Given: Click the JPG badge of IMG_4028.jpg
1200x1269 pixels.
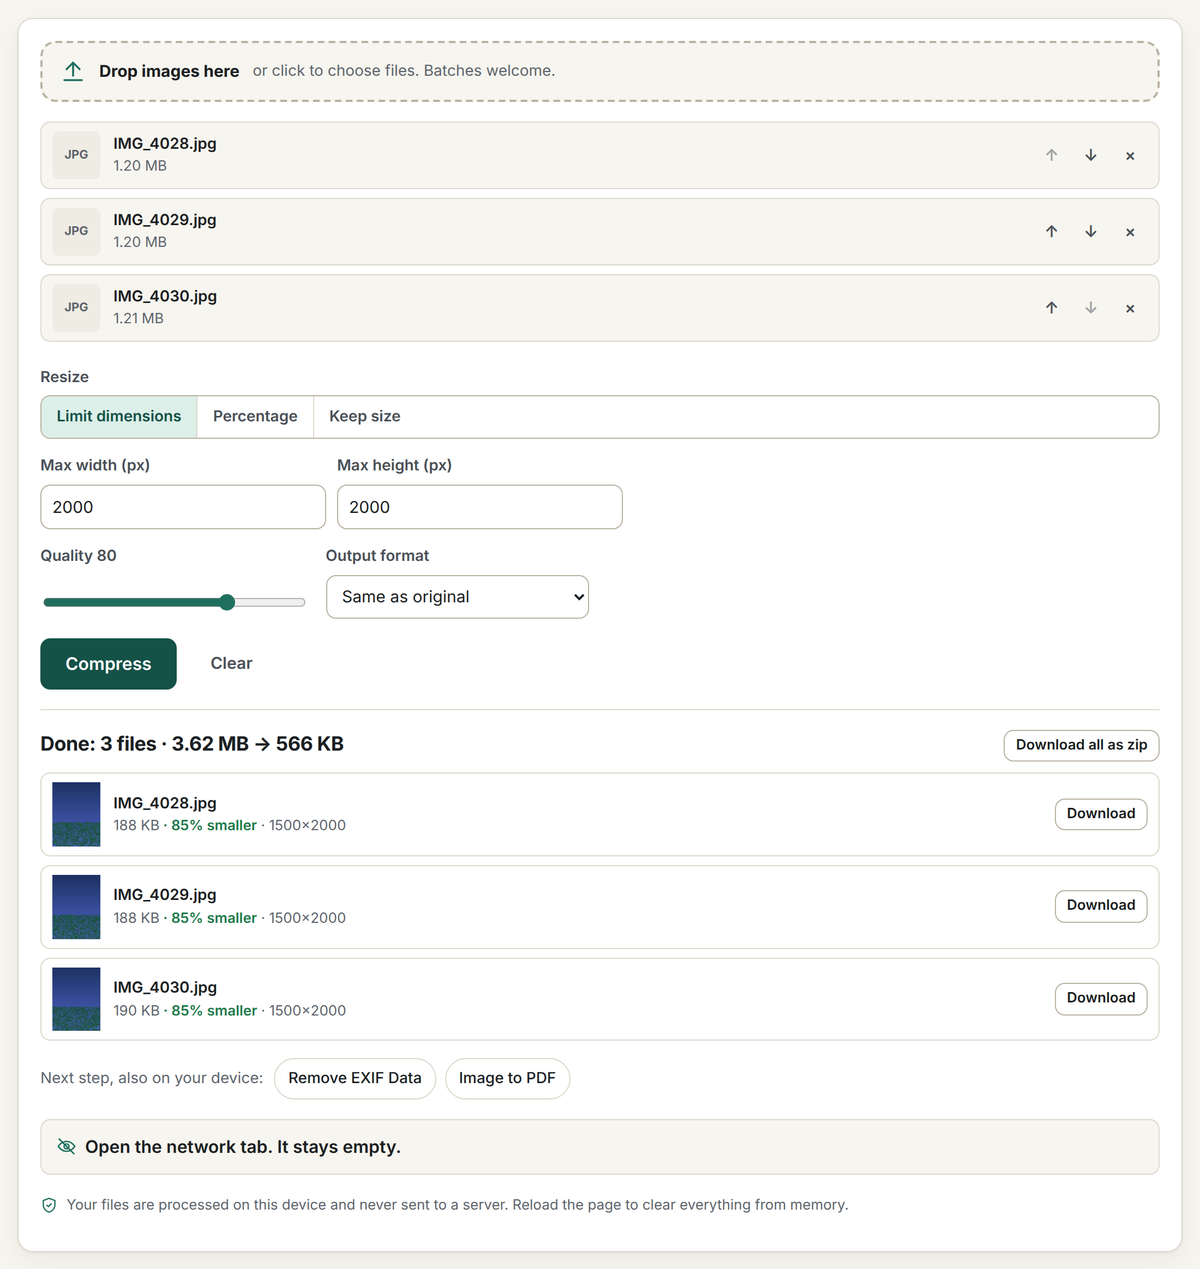Looking at the screenshot, I should (76, 155).
